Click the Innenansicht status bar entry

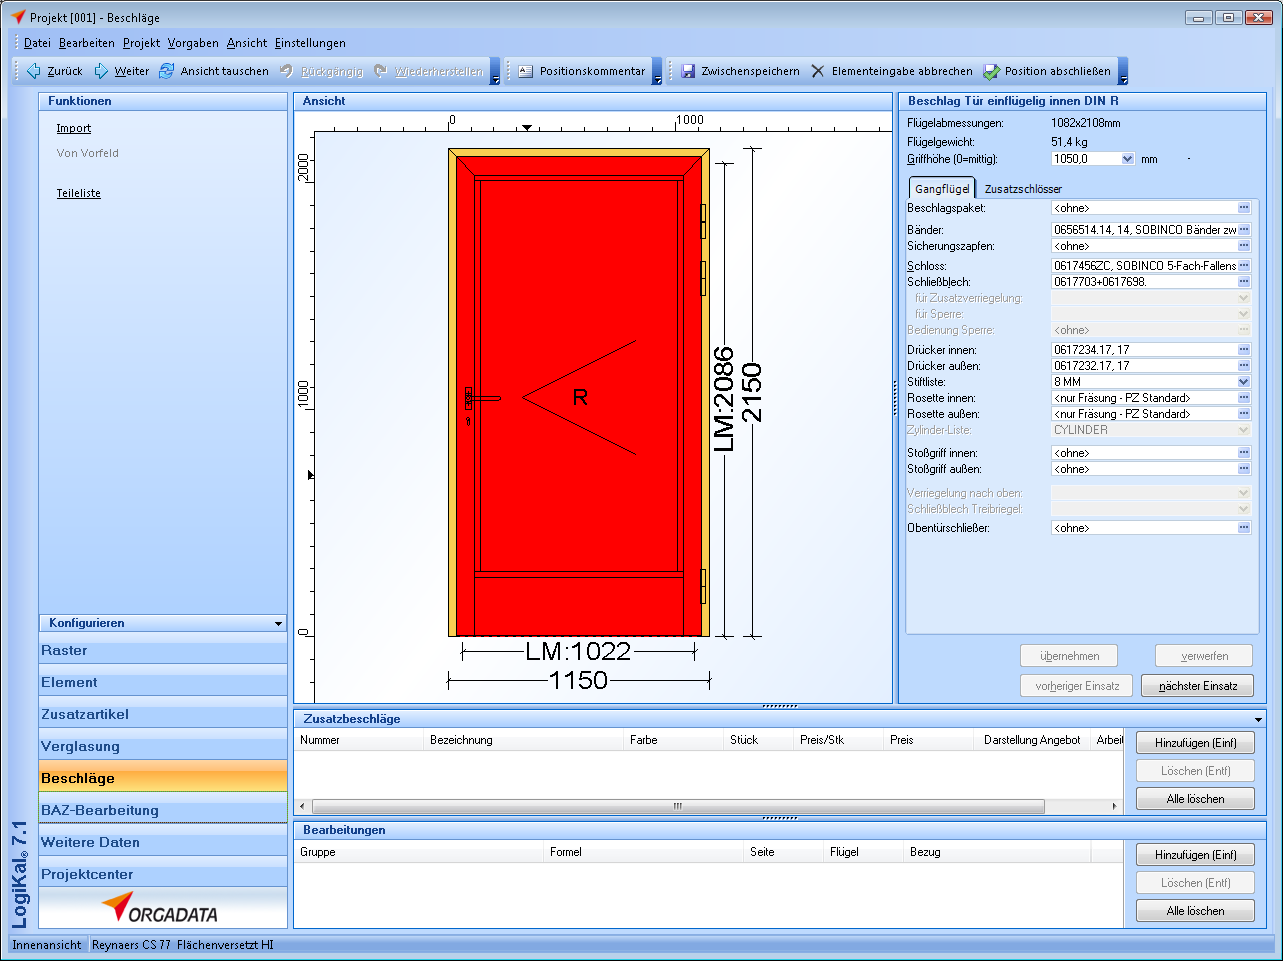tap(47, 945)
